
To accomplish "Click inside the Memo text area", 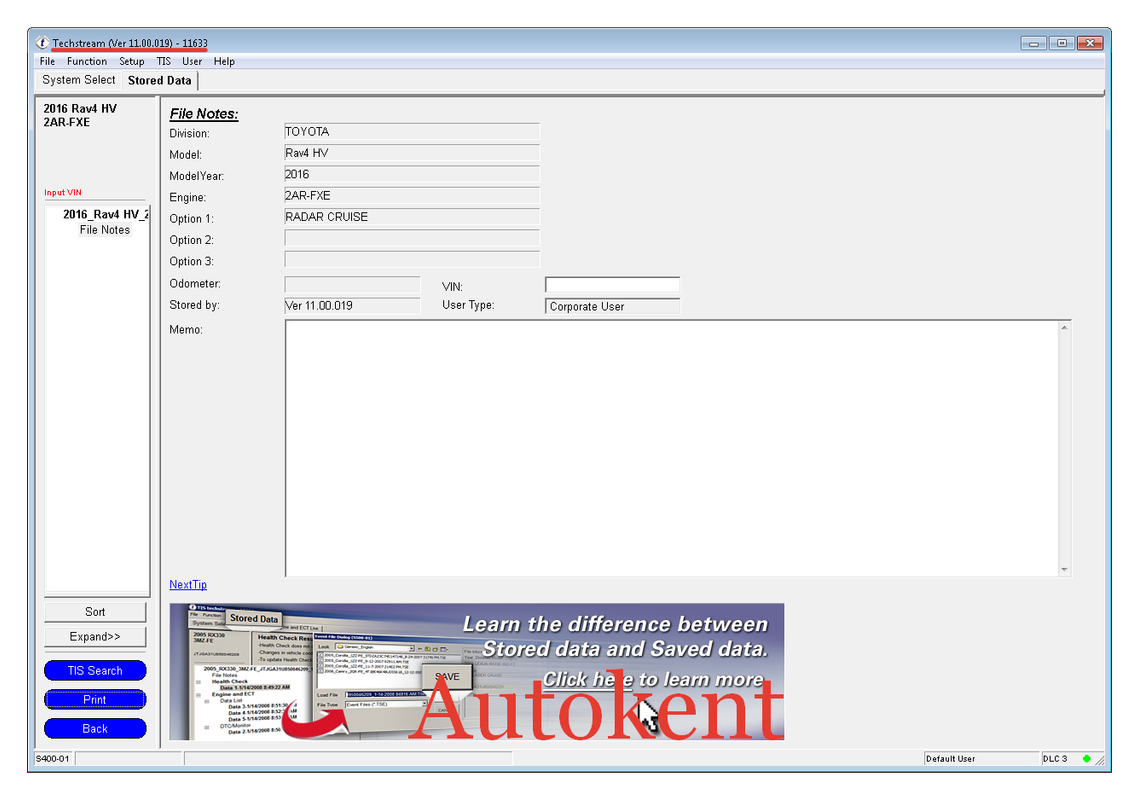I will (x=672, y=448).
